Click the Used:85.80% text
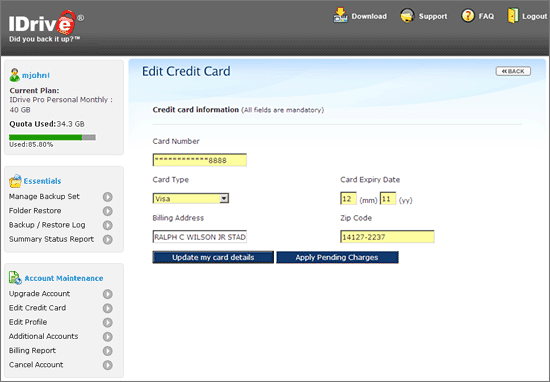This screenshot has width=550, height=382. (31, 145)
